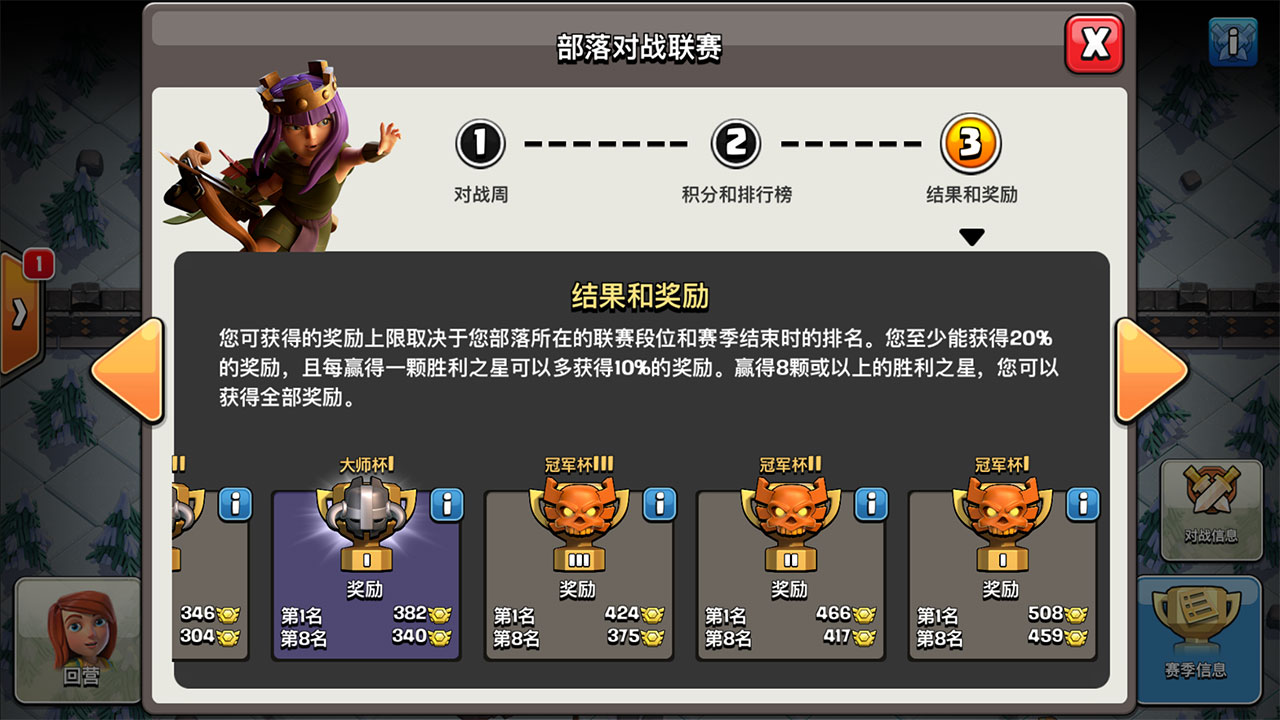Image resolution: width=1280 pixels, height=720 pixels.
Task: Click the info icon on 冠军杯II card
Action: click(871, 504)
